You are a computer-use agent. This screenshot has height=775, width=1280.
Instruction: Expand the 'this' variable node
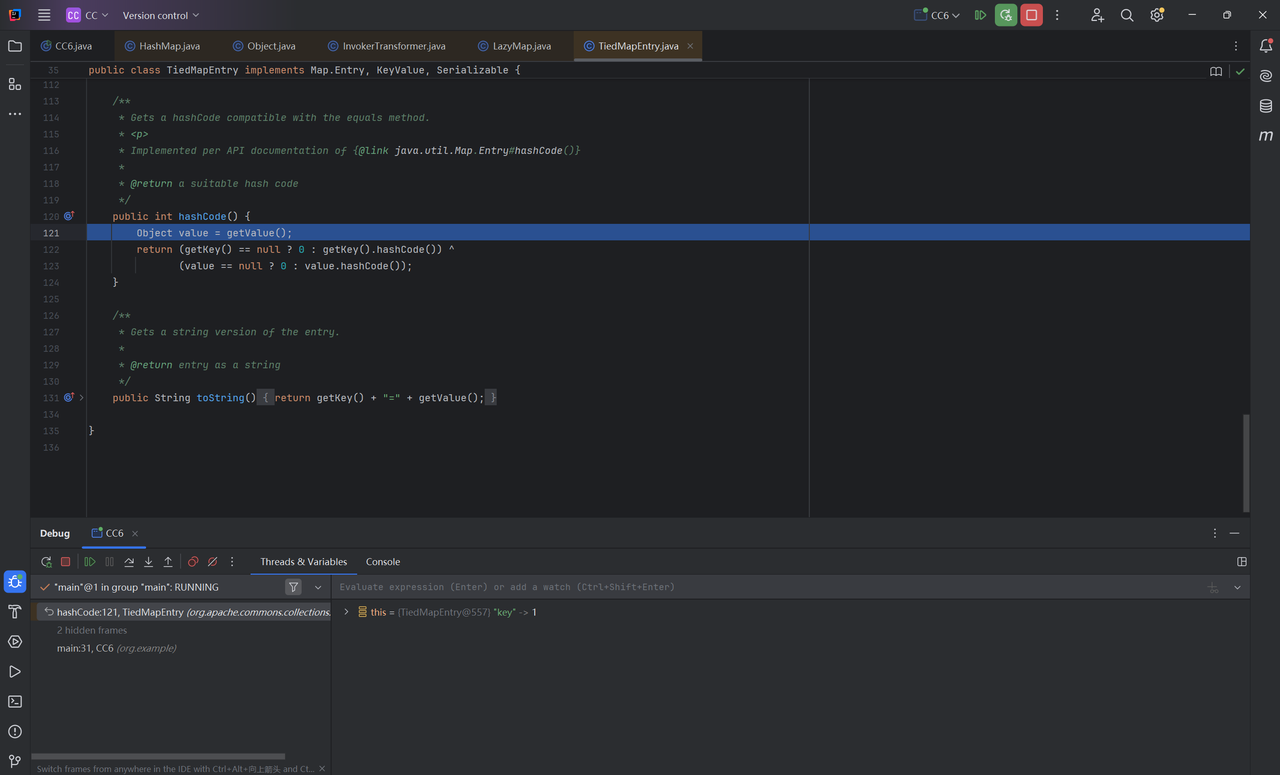click(346, 612)
